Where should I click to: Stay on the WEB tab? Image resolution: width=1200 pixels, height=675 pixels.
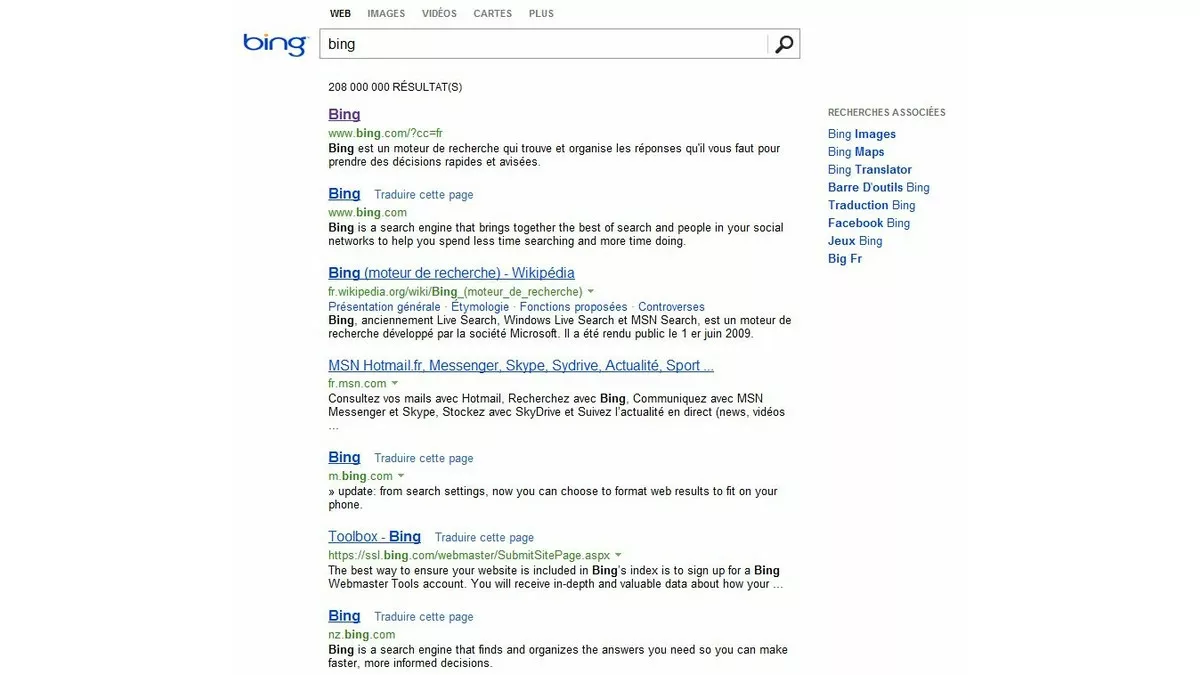340,13
